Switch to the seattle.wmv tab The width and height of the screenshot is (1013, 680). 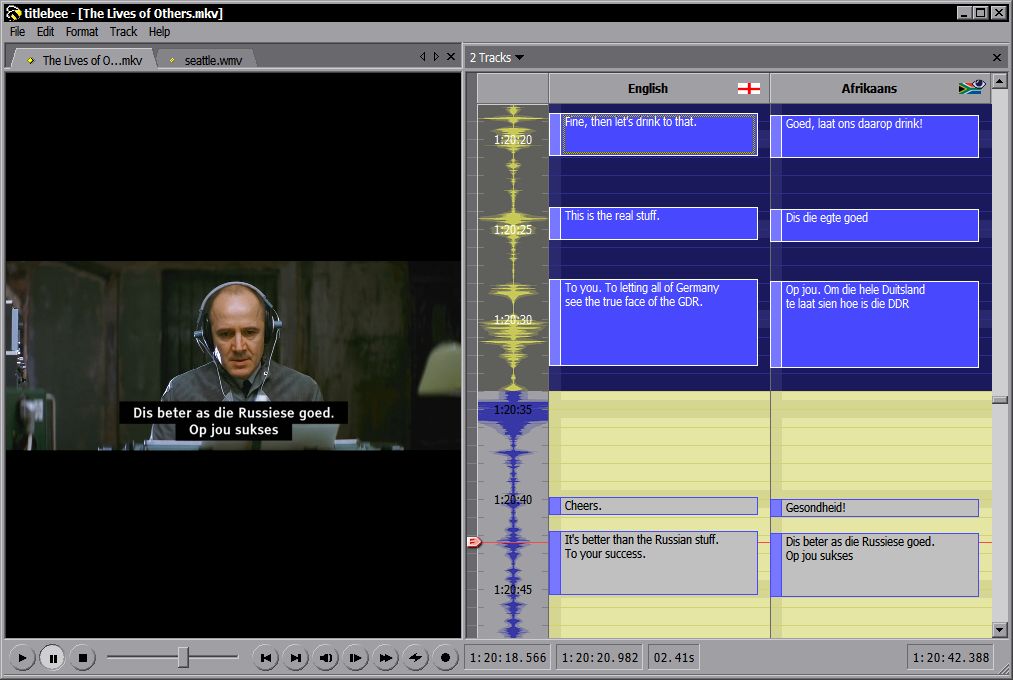click(x=207, y=60)
